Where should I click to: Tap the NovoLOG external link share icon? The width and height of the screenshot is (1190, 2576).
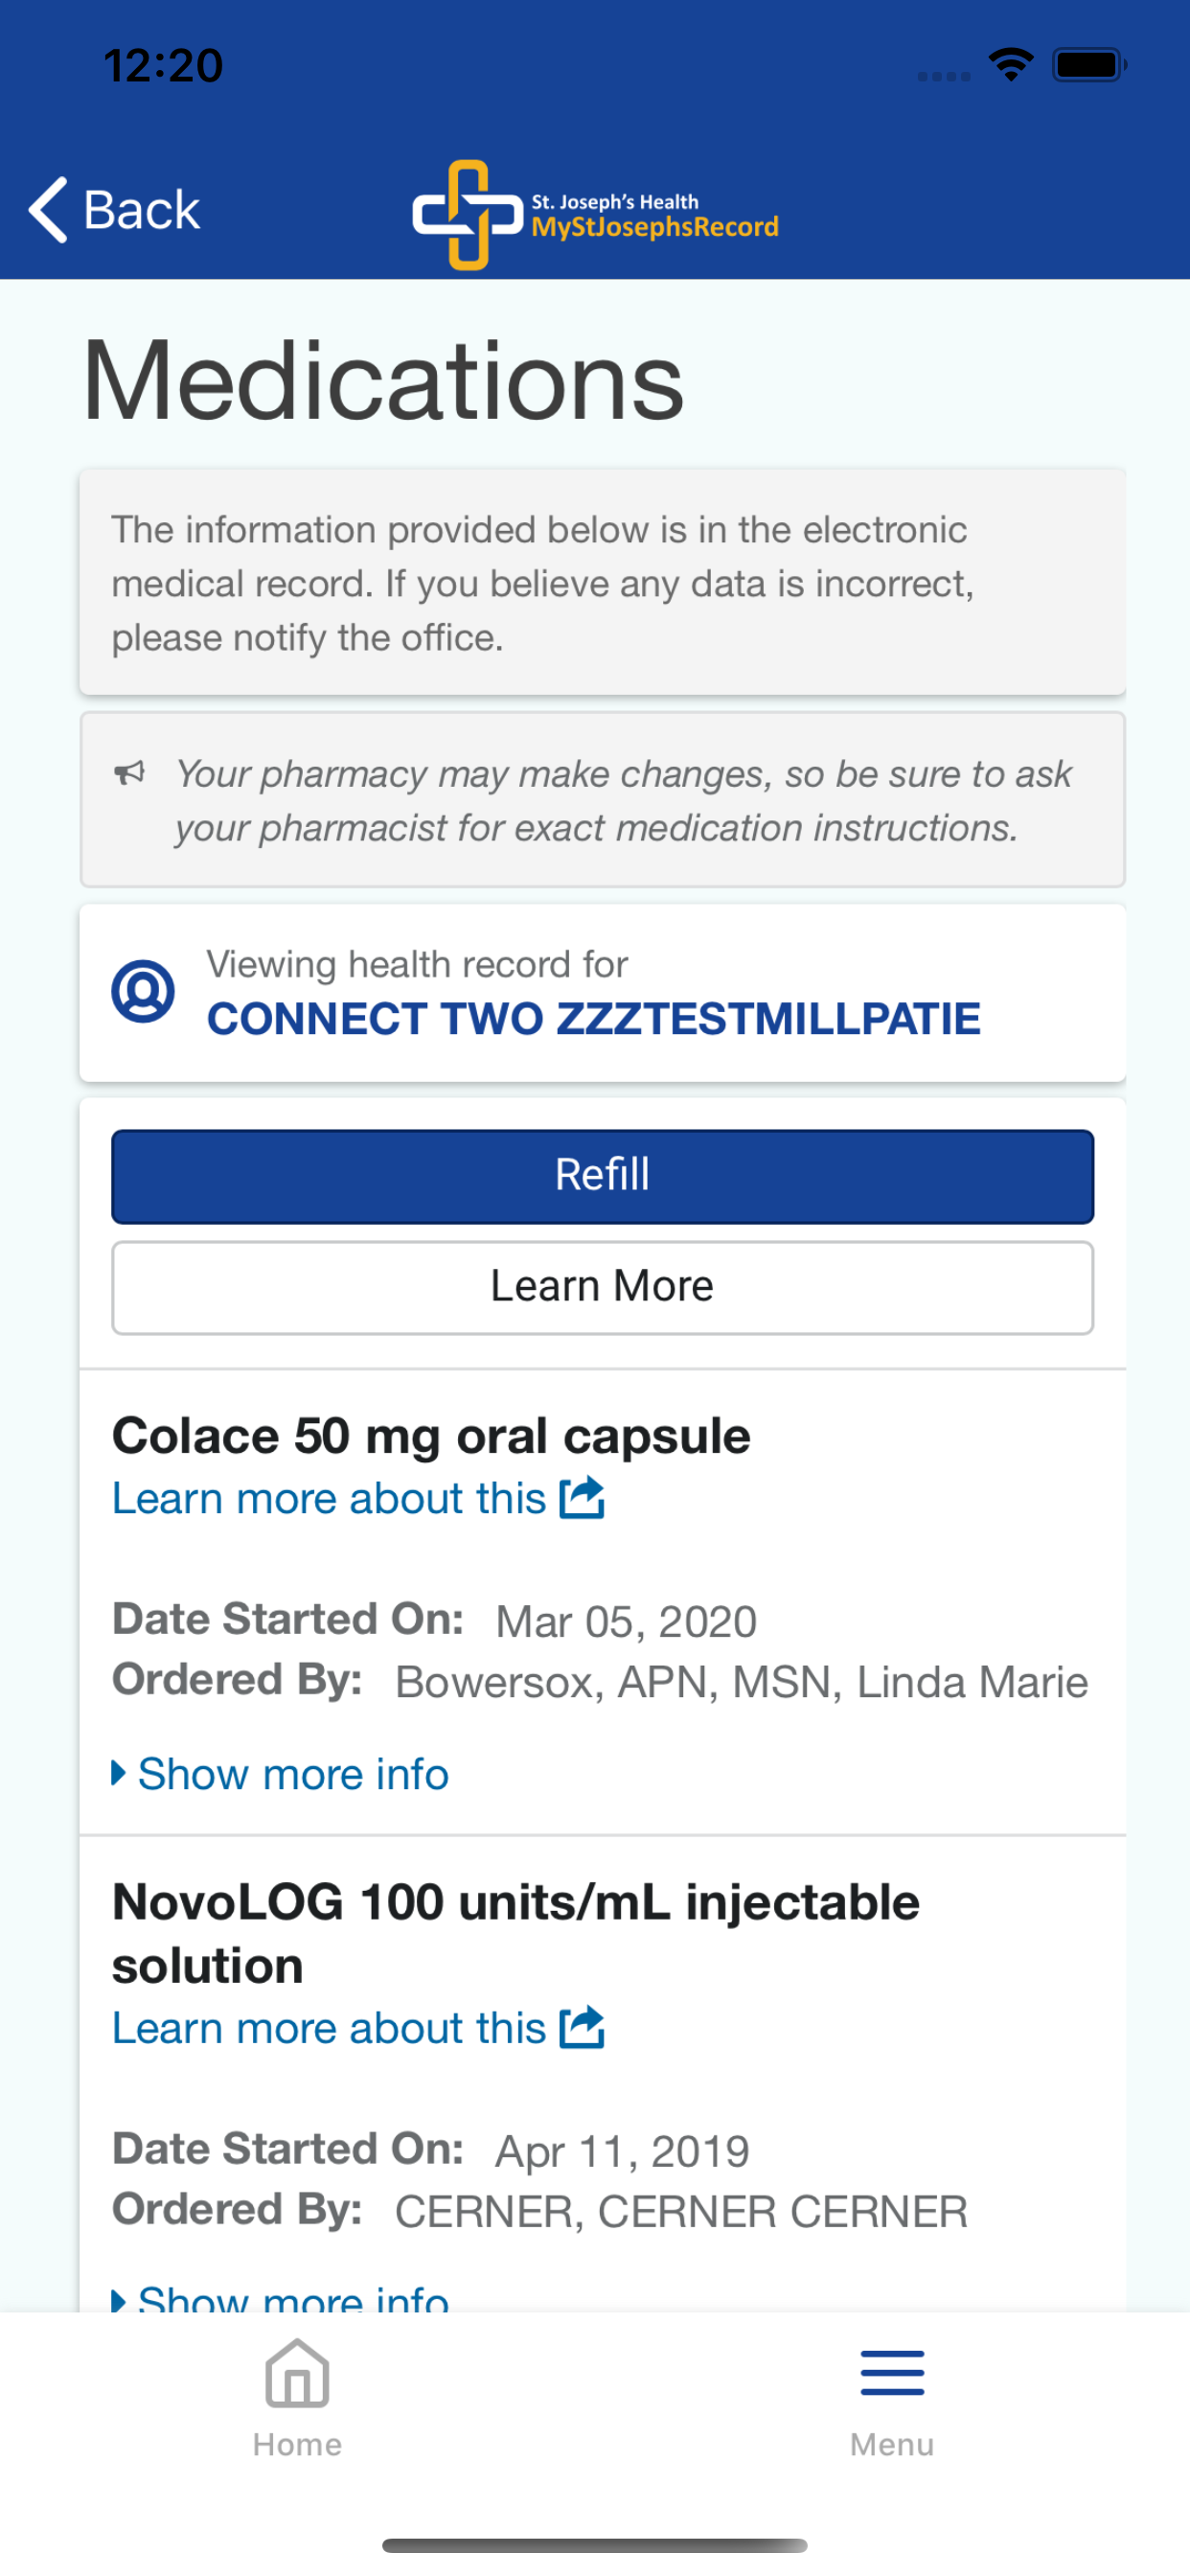coord(582,2027)
